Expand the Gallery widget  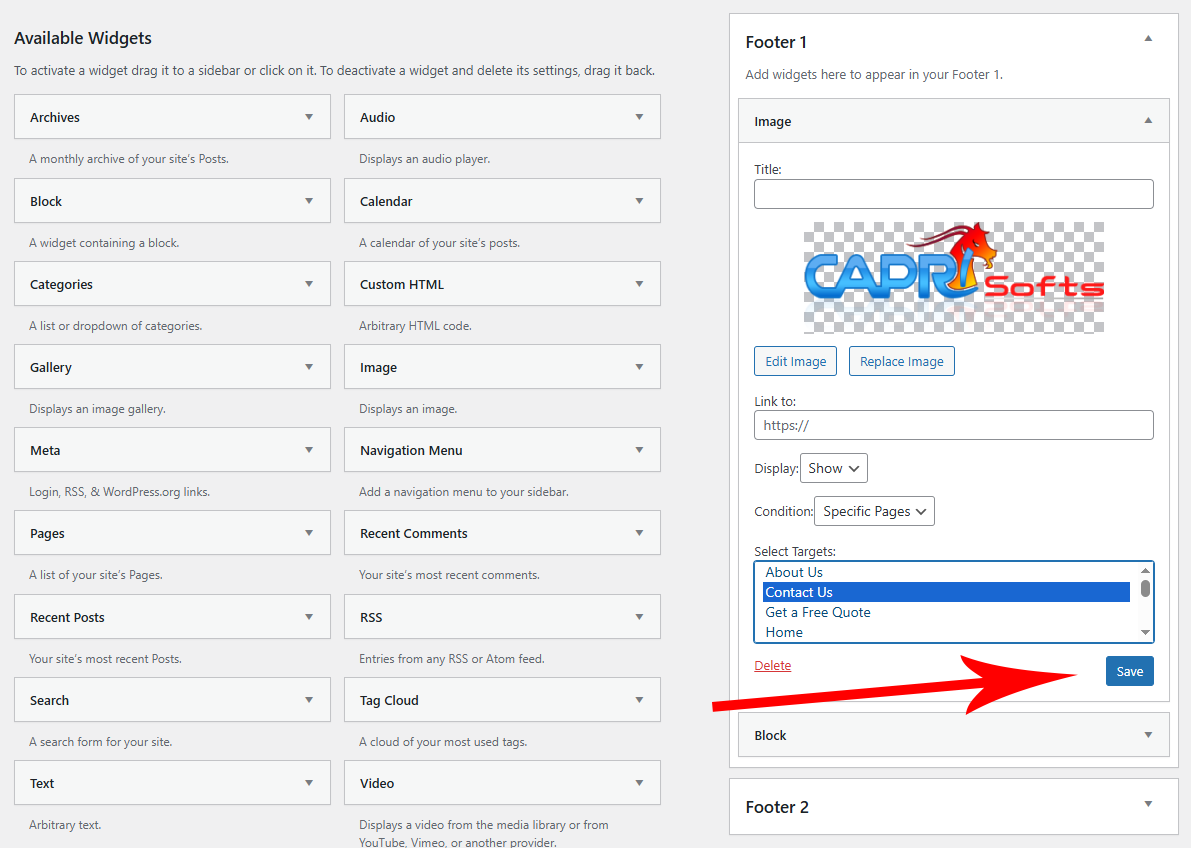(309, 367)
